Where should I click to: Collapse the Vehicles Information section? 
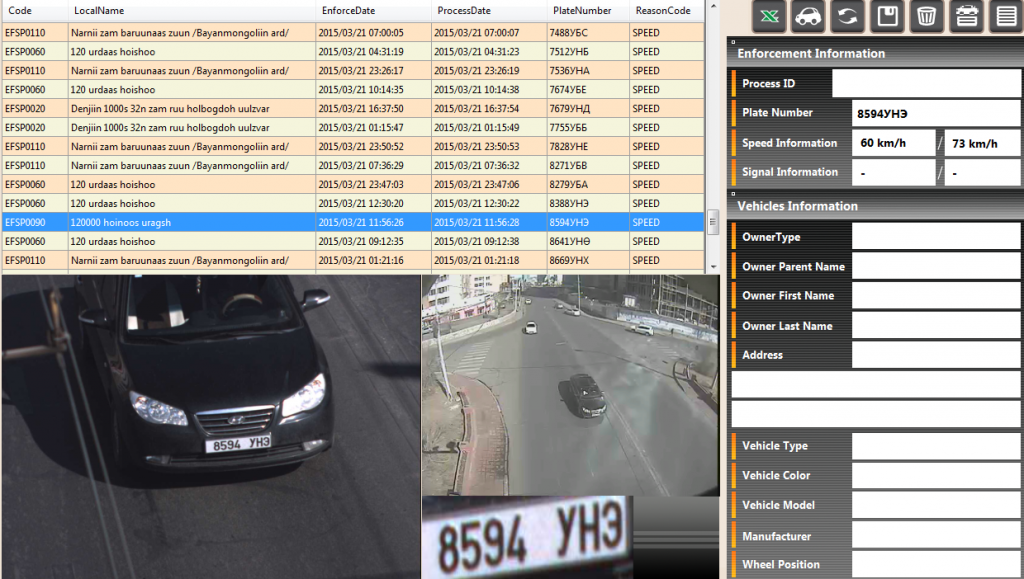click(731, 195)
